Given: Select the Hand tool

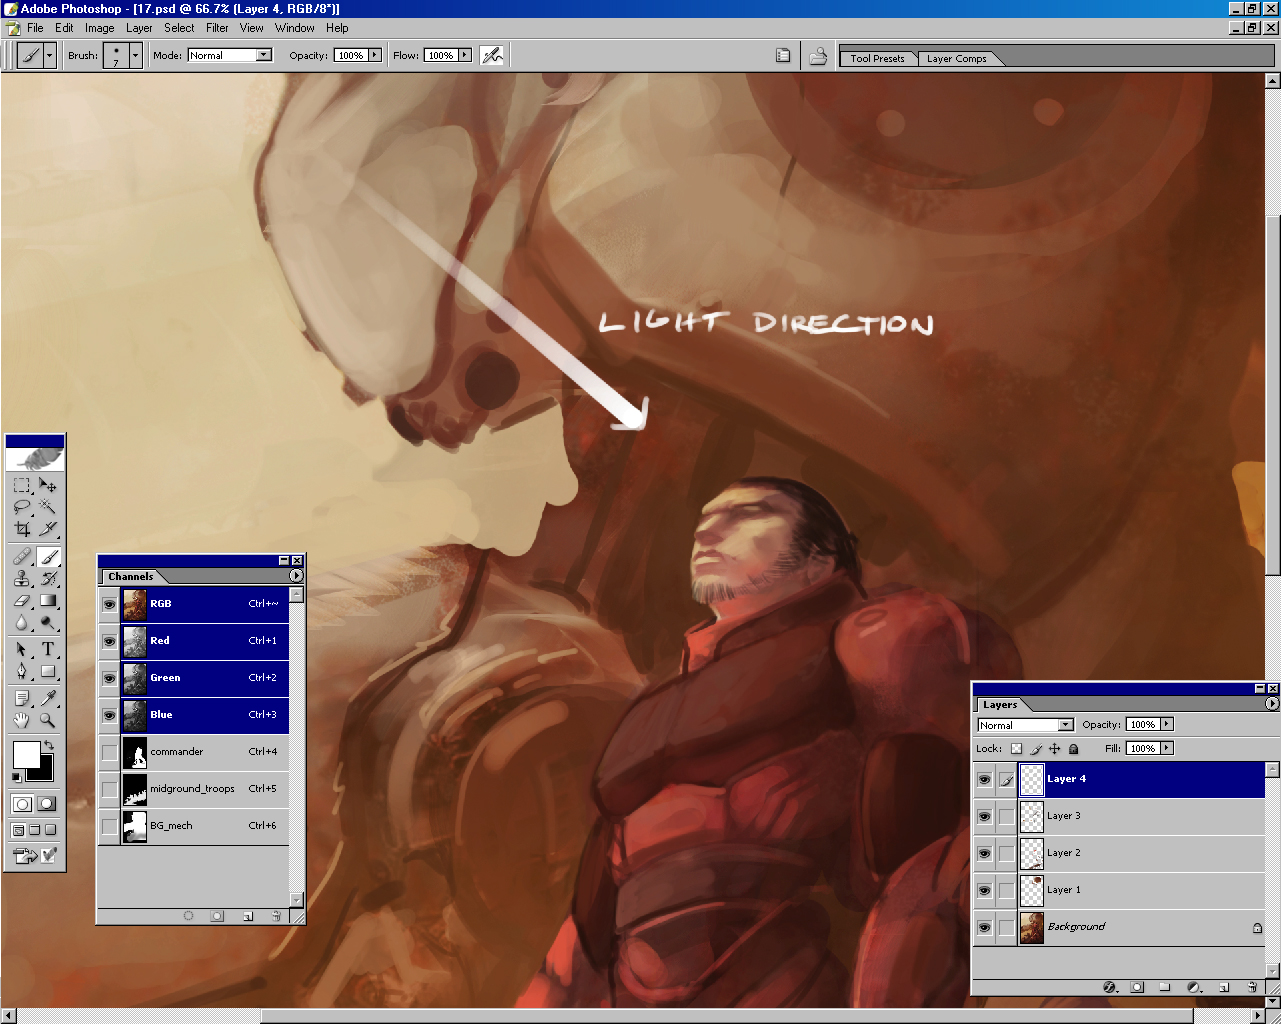Looking at the screenshot, I should pos(22,719).
